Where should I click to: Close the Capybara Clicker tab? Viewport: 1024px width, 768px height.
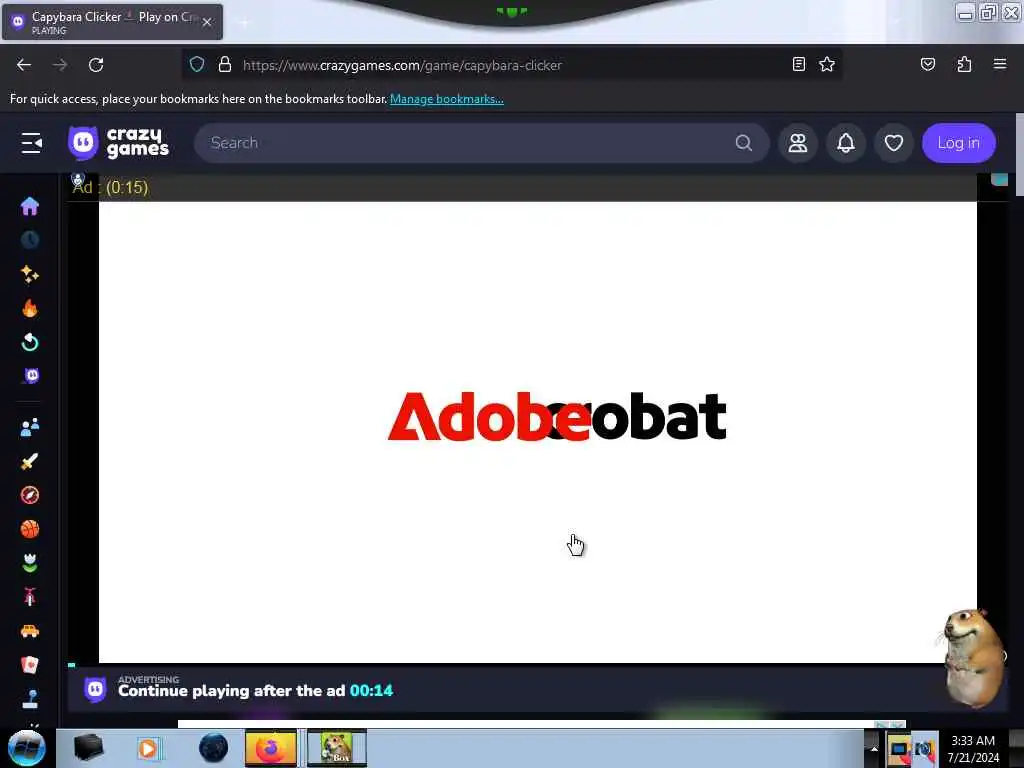[x=207, y=22]
